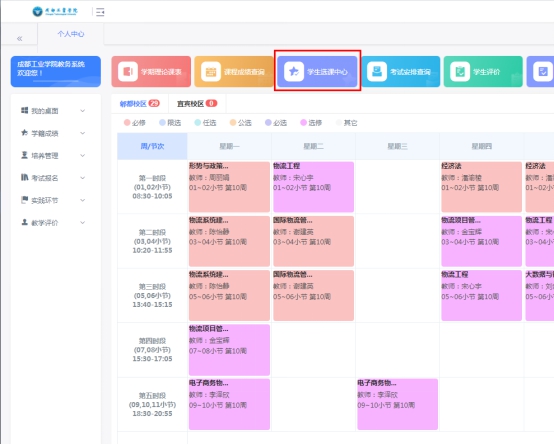554x445 pixels.
Task: Open Monday 物流项目管 07~08 course cell
Action: pyautogui.click(x=229, y=350)
